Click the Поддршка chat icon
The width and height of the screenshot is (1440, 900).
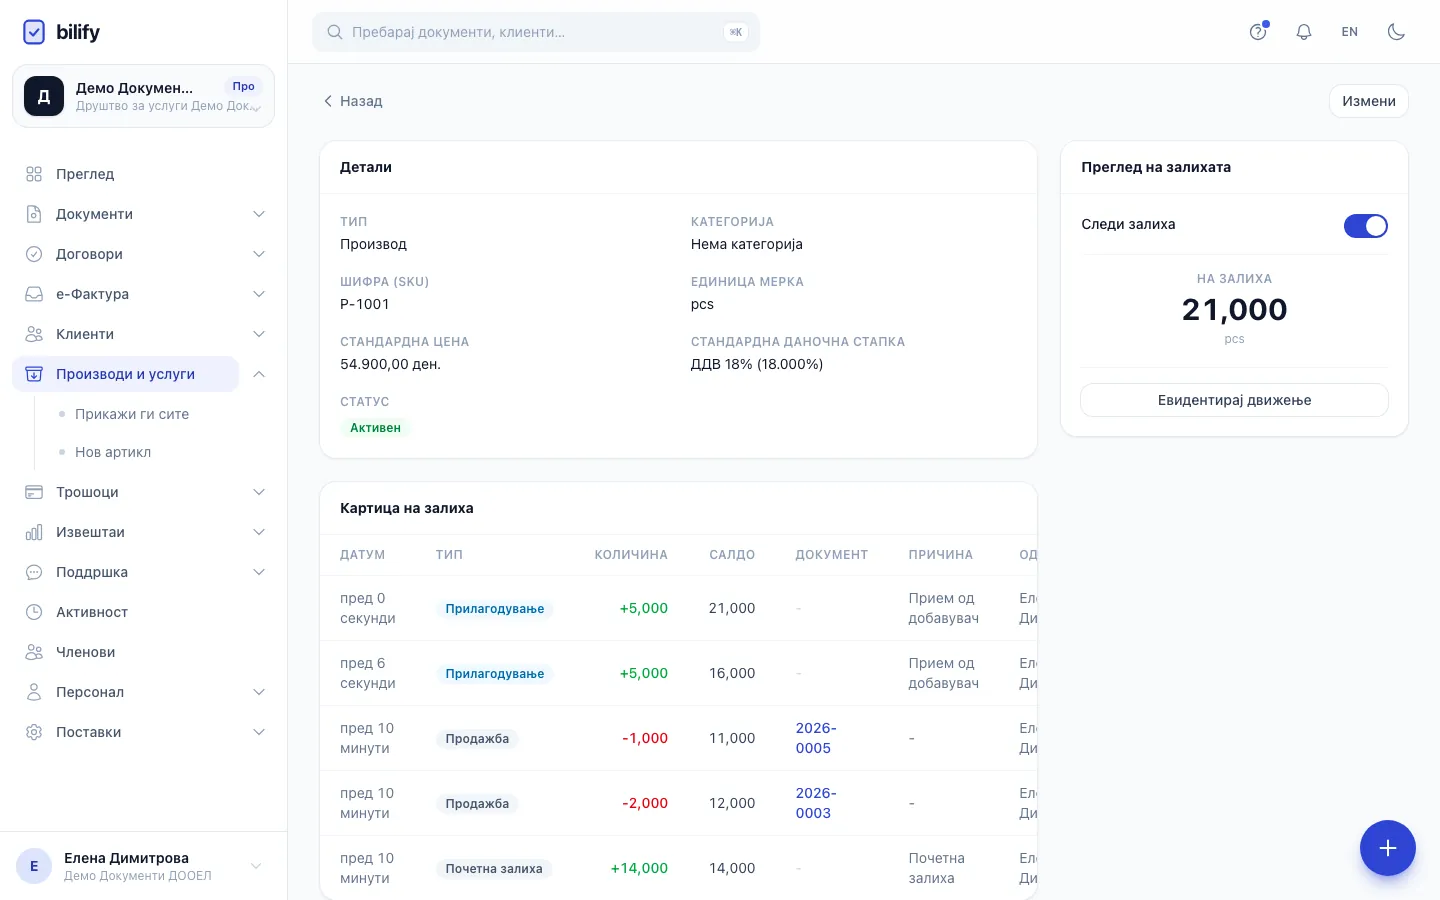[x=34, y=572]
